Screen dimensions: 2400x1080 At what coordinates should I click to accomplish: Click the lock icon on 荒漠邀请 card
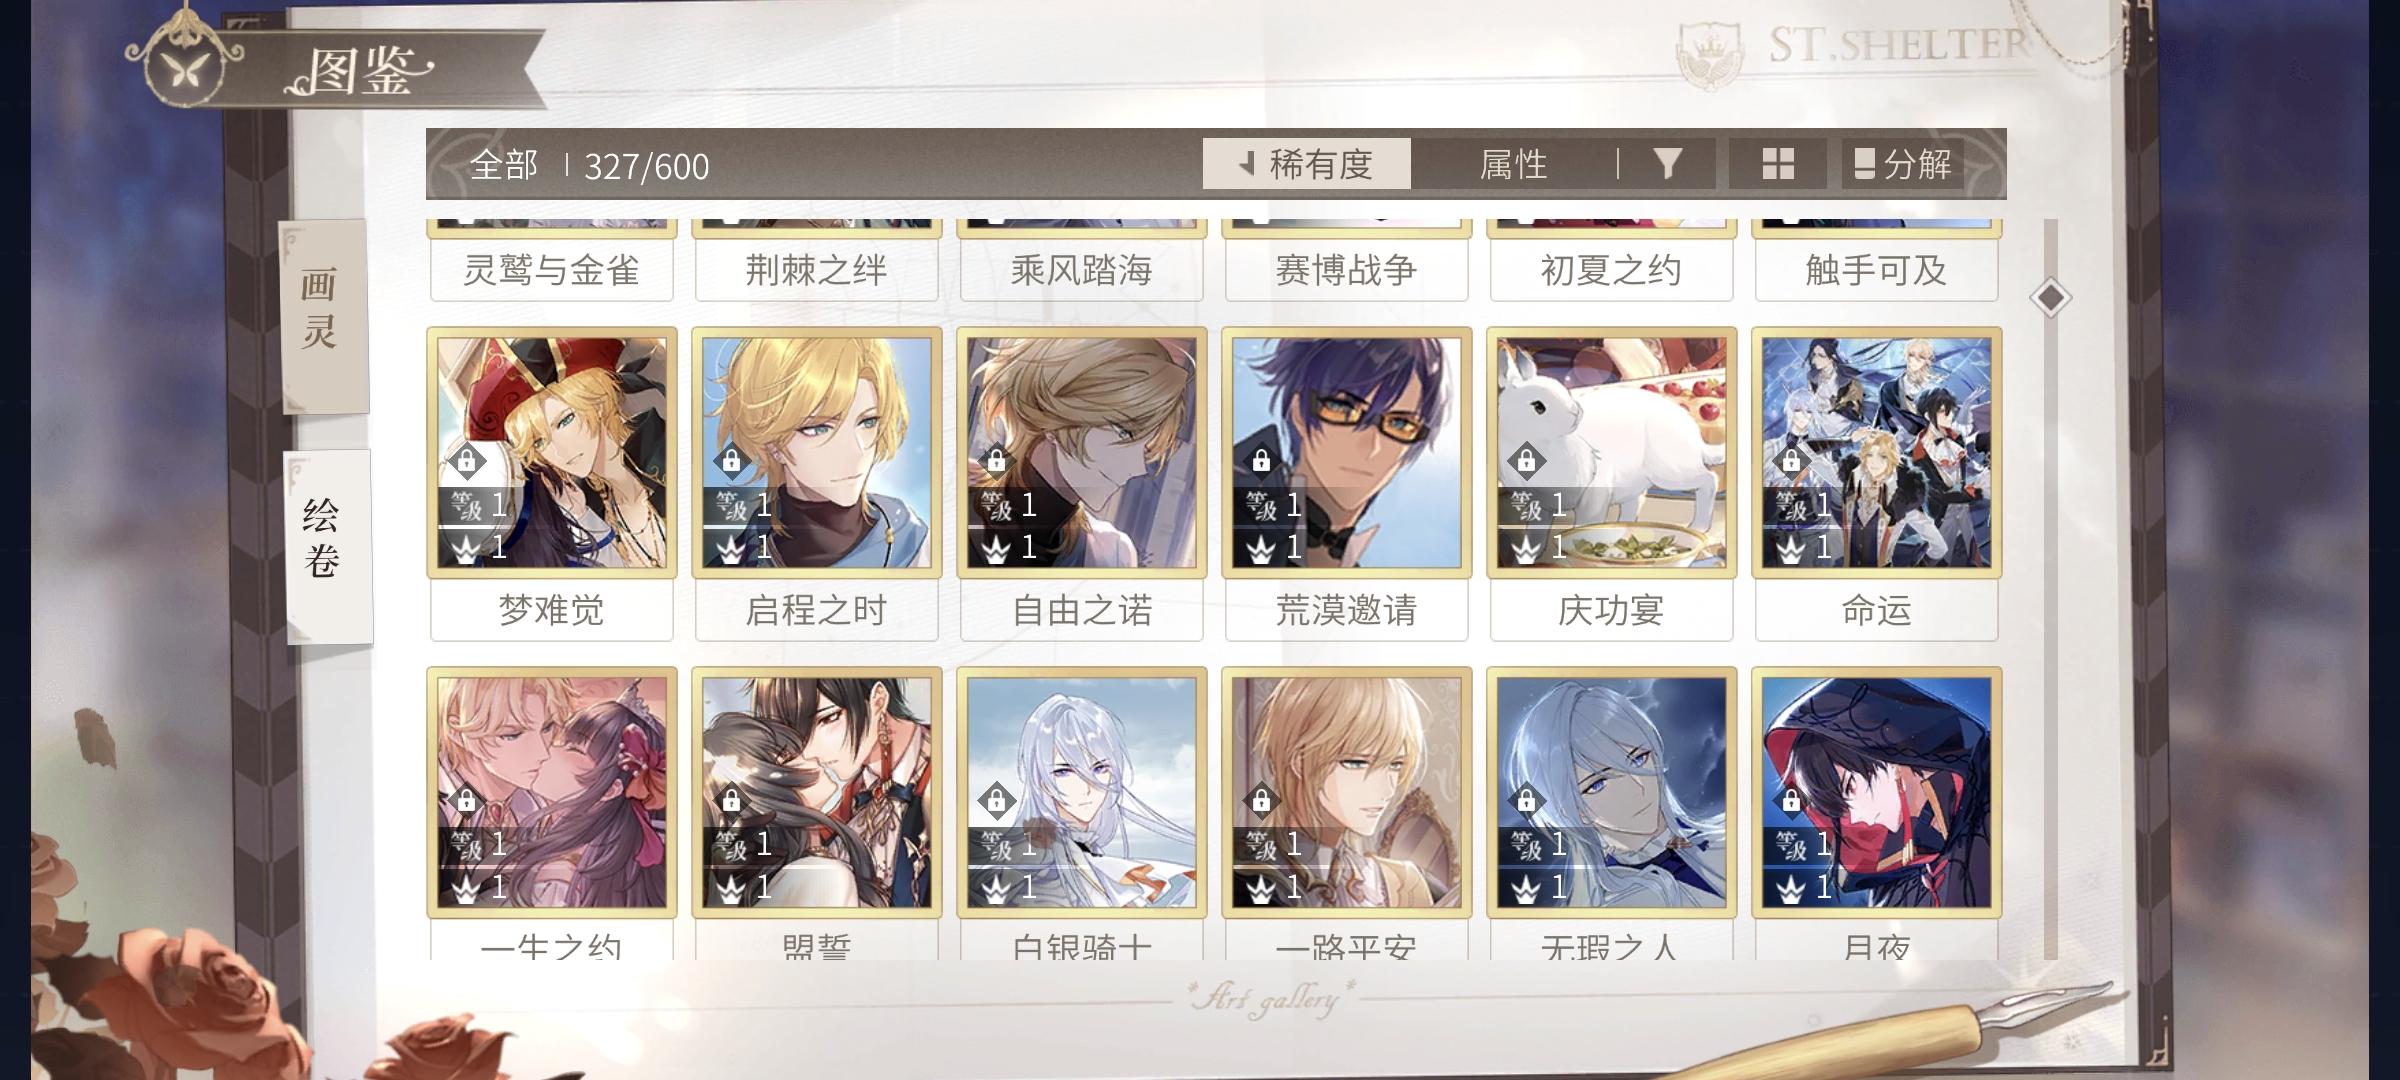[1262, 461]
